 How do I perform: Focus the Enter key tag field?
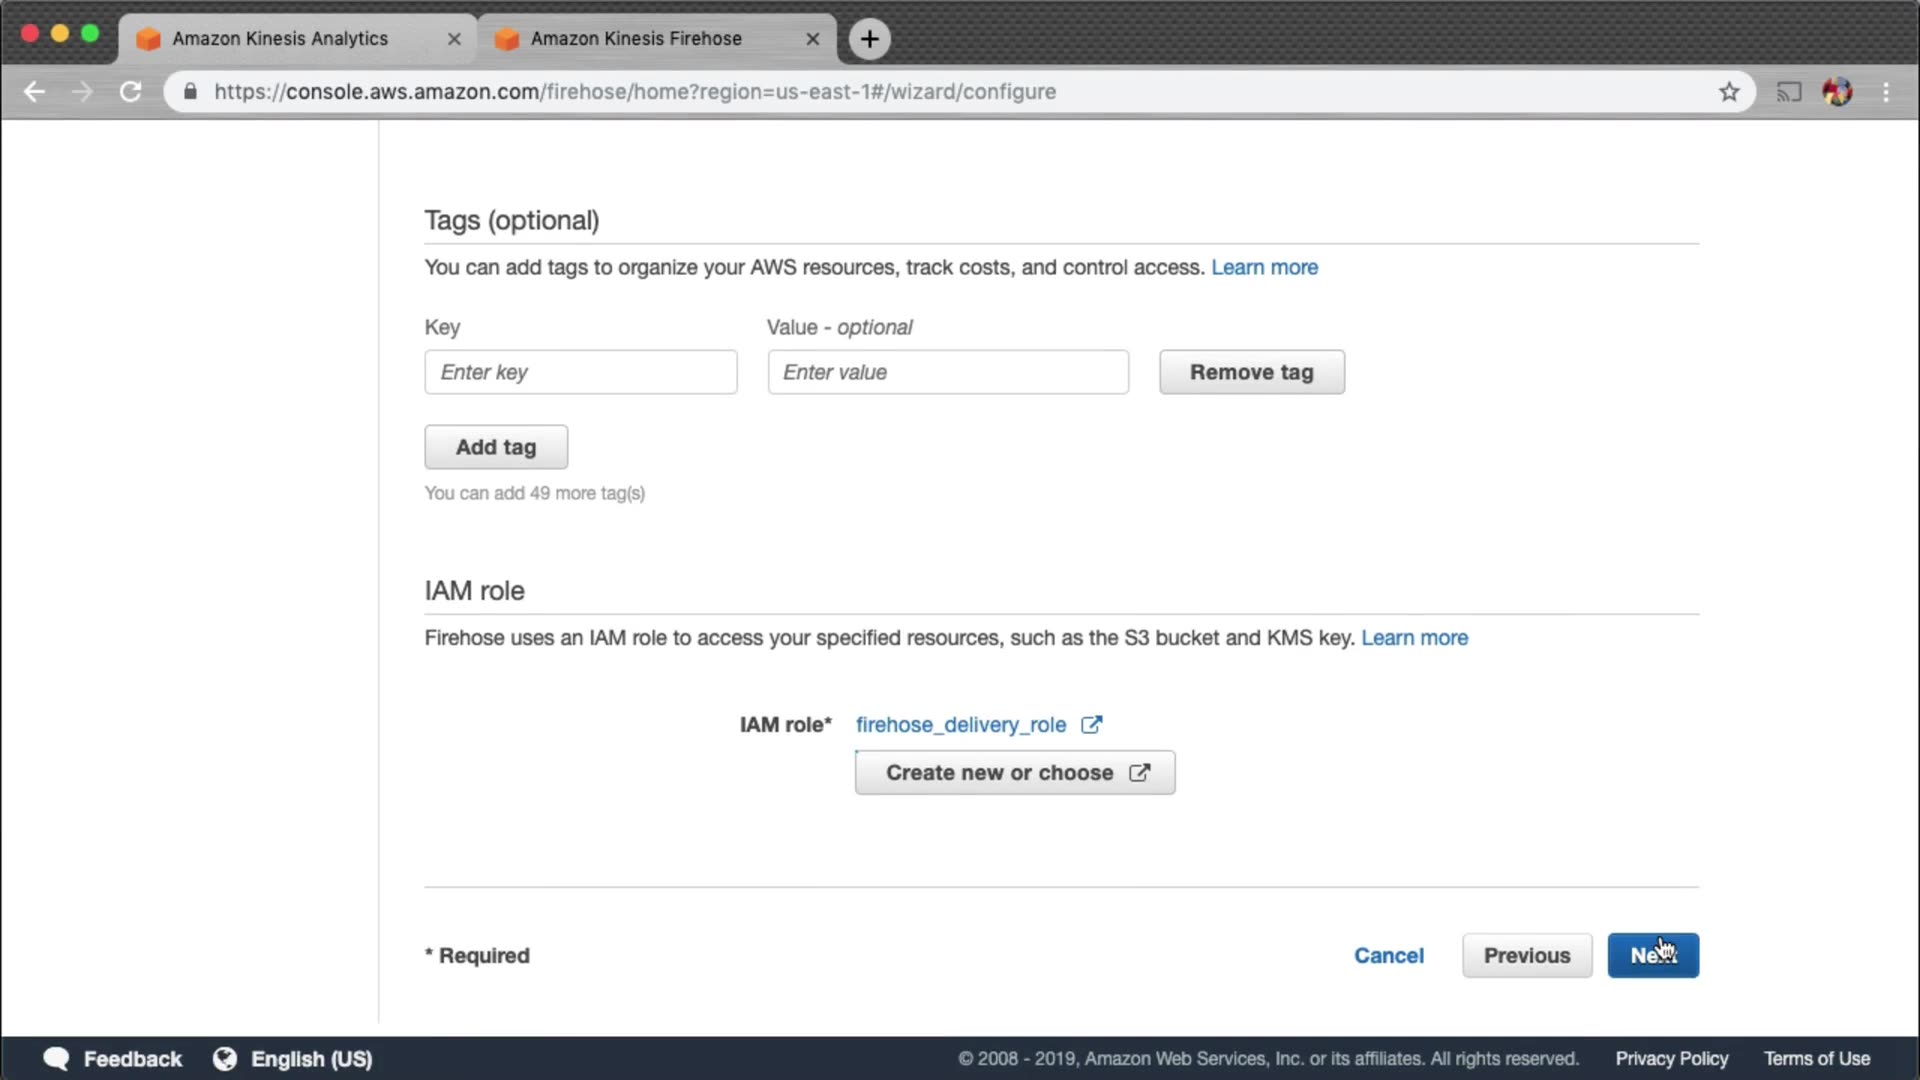[580, 372]
